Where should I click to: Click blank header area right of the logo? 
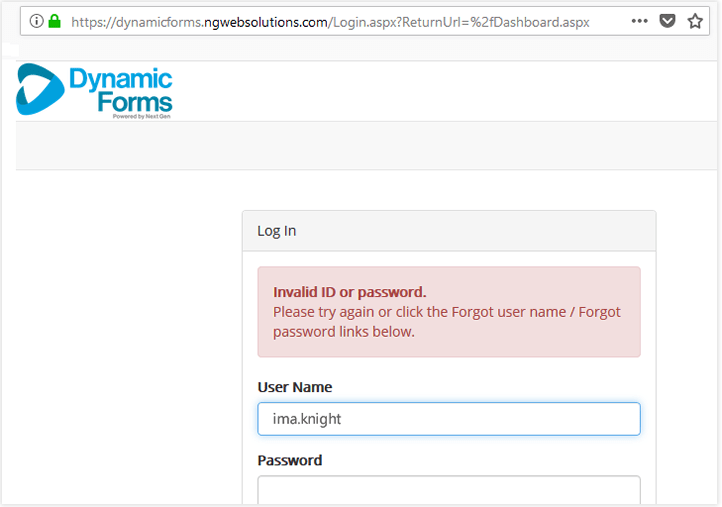click(x=450, y=90)
